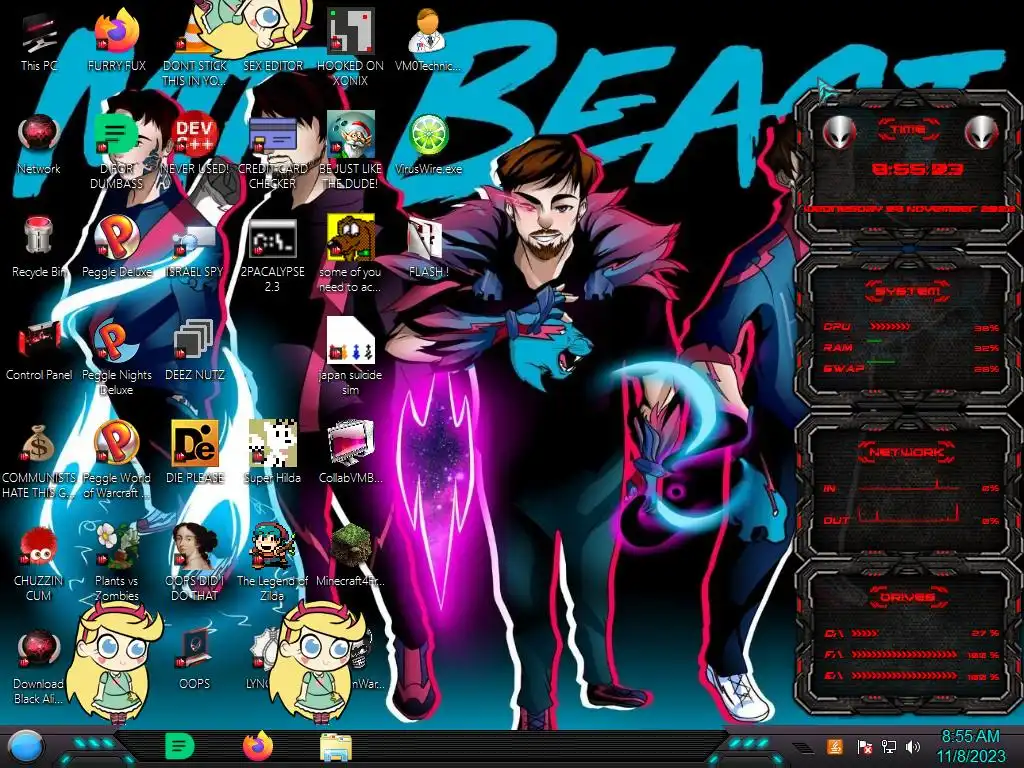Open the Action Center flag tray icon
Screen dimensions: 1024x768
click(864, 746)
